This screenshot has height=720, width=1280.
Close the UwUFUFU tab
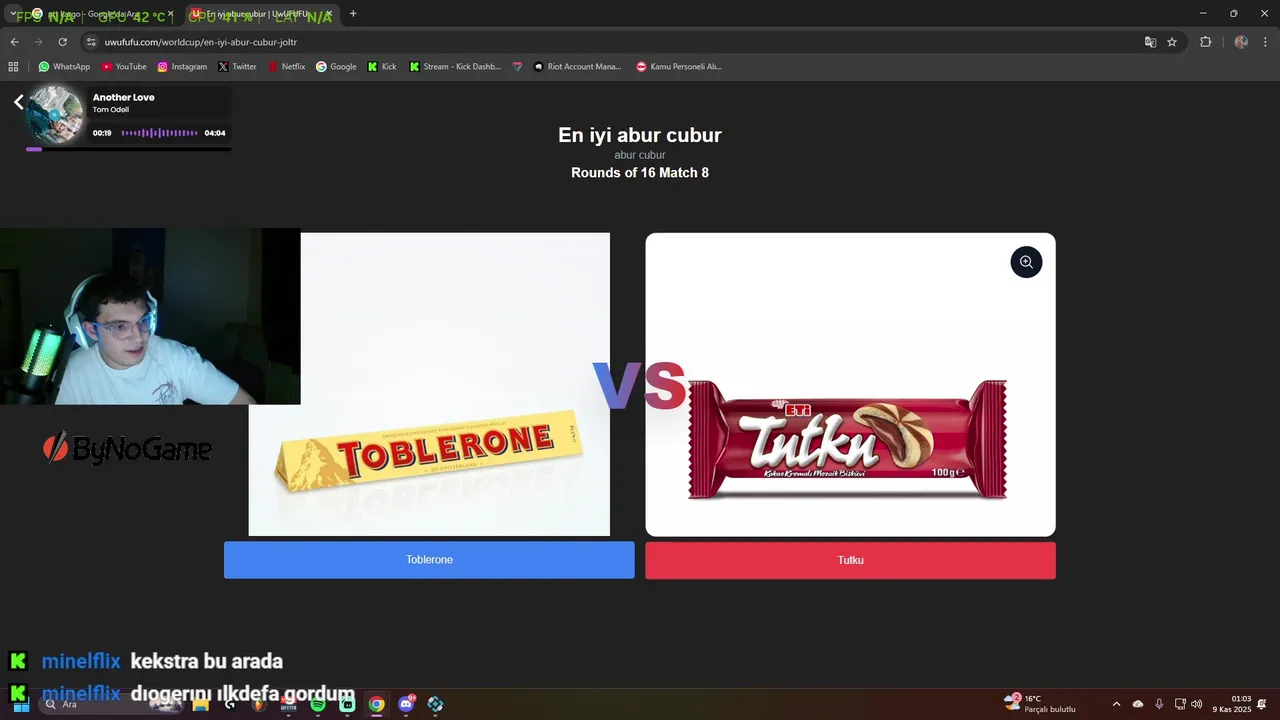(328, 14)
